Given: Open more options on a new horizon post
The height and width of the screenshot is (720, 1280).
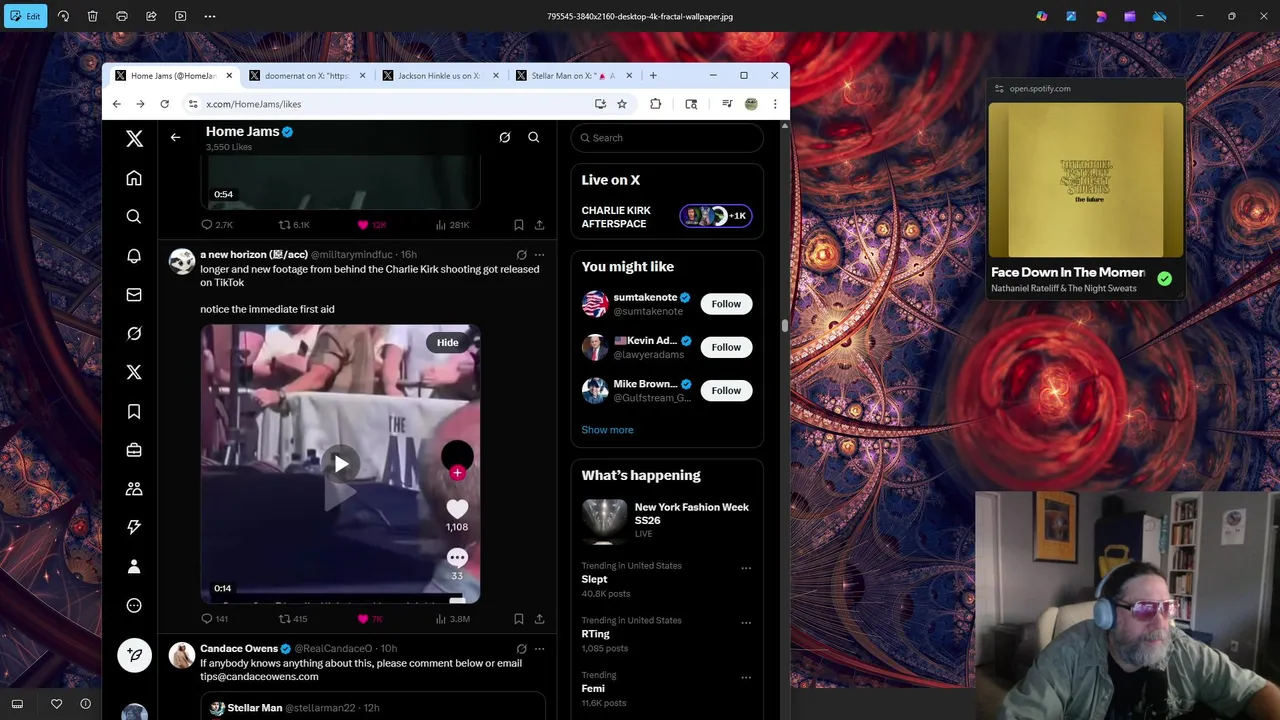Looking at the screenshot, I should (x=539, y=255).
